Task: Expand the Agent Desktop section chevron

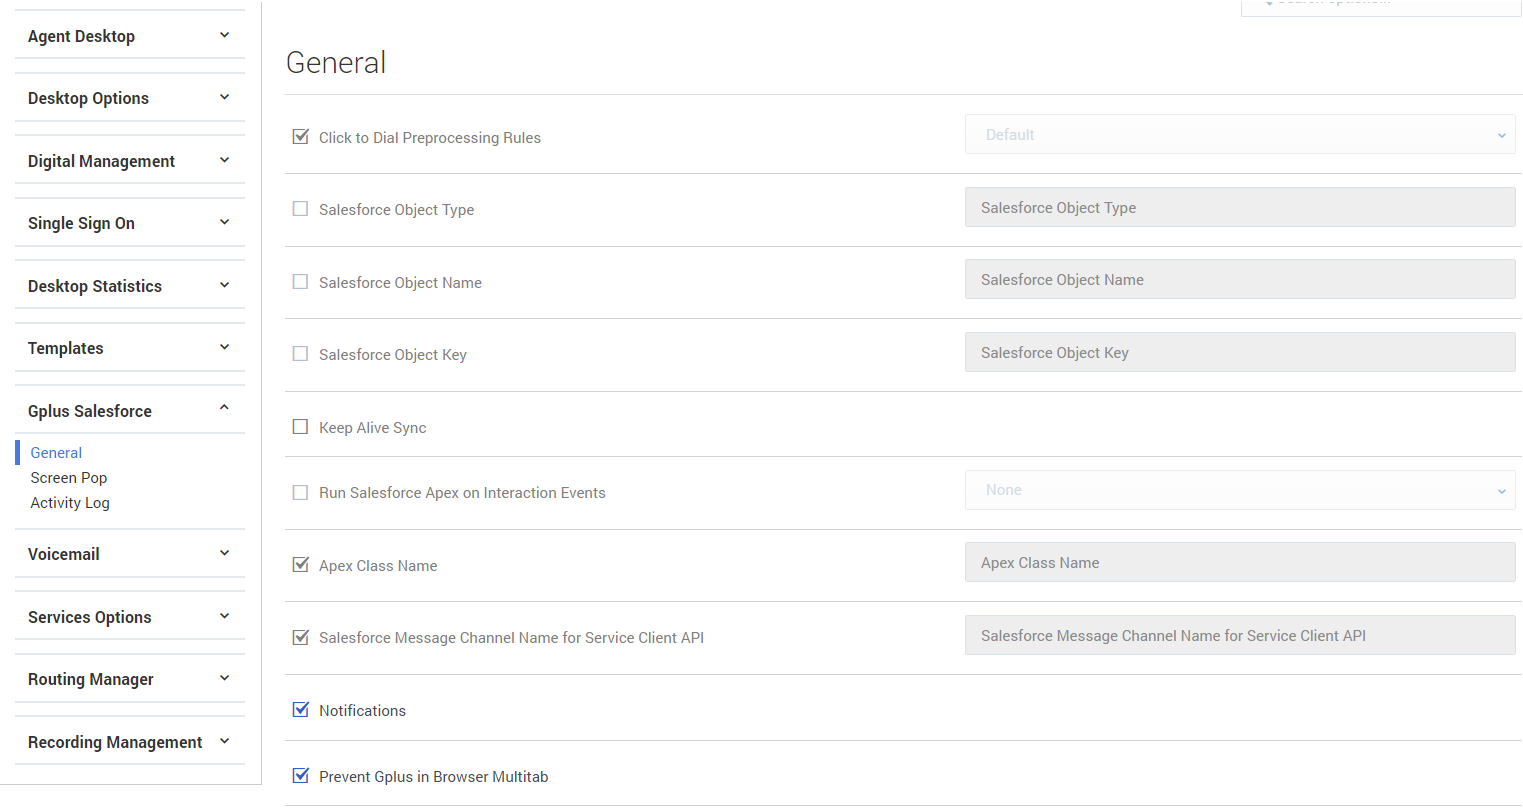Action: point(224,36)
